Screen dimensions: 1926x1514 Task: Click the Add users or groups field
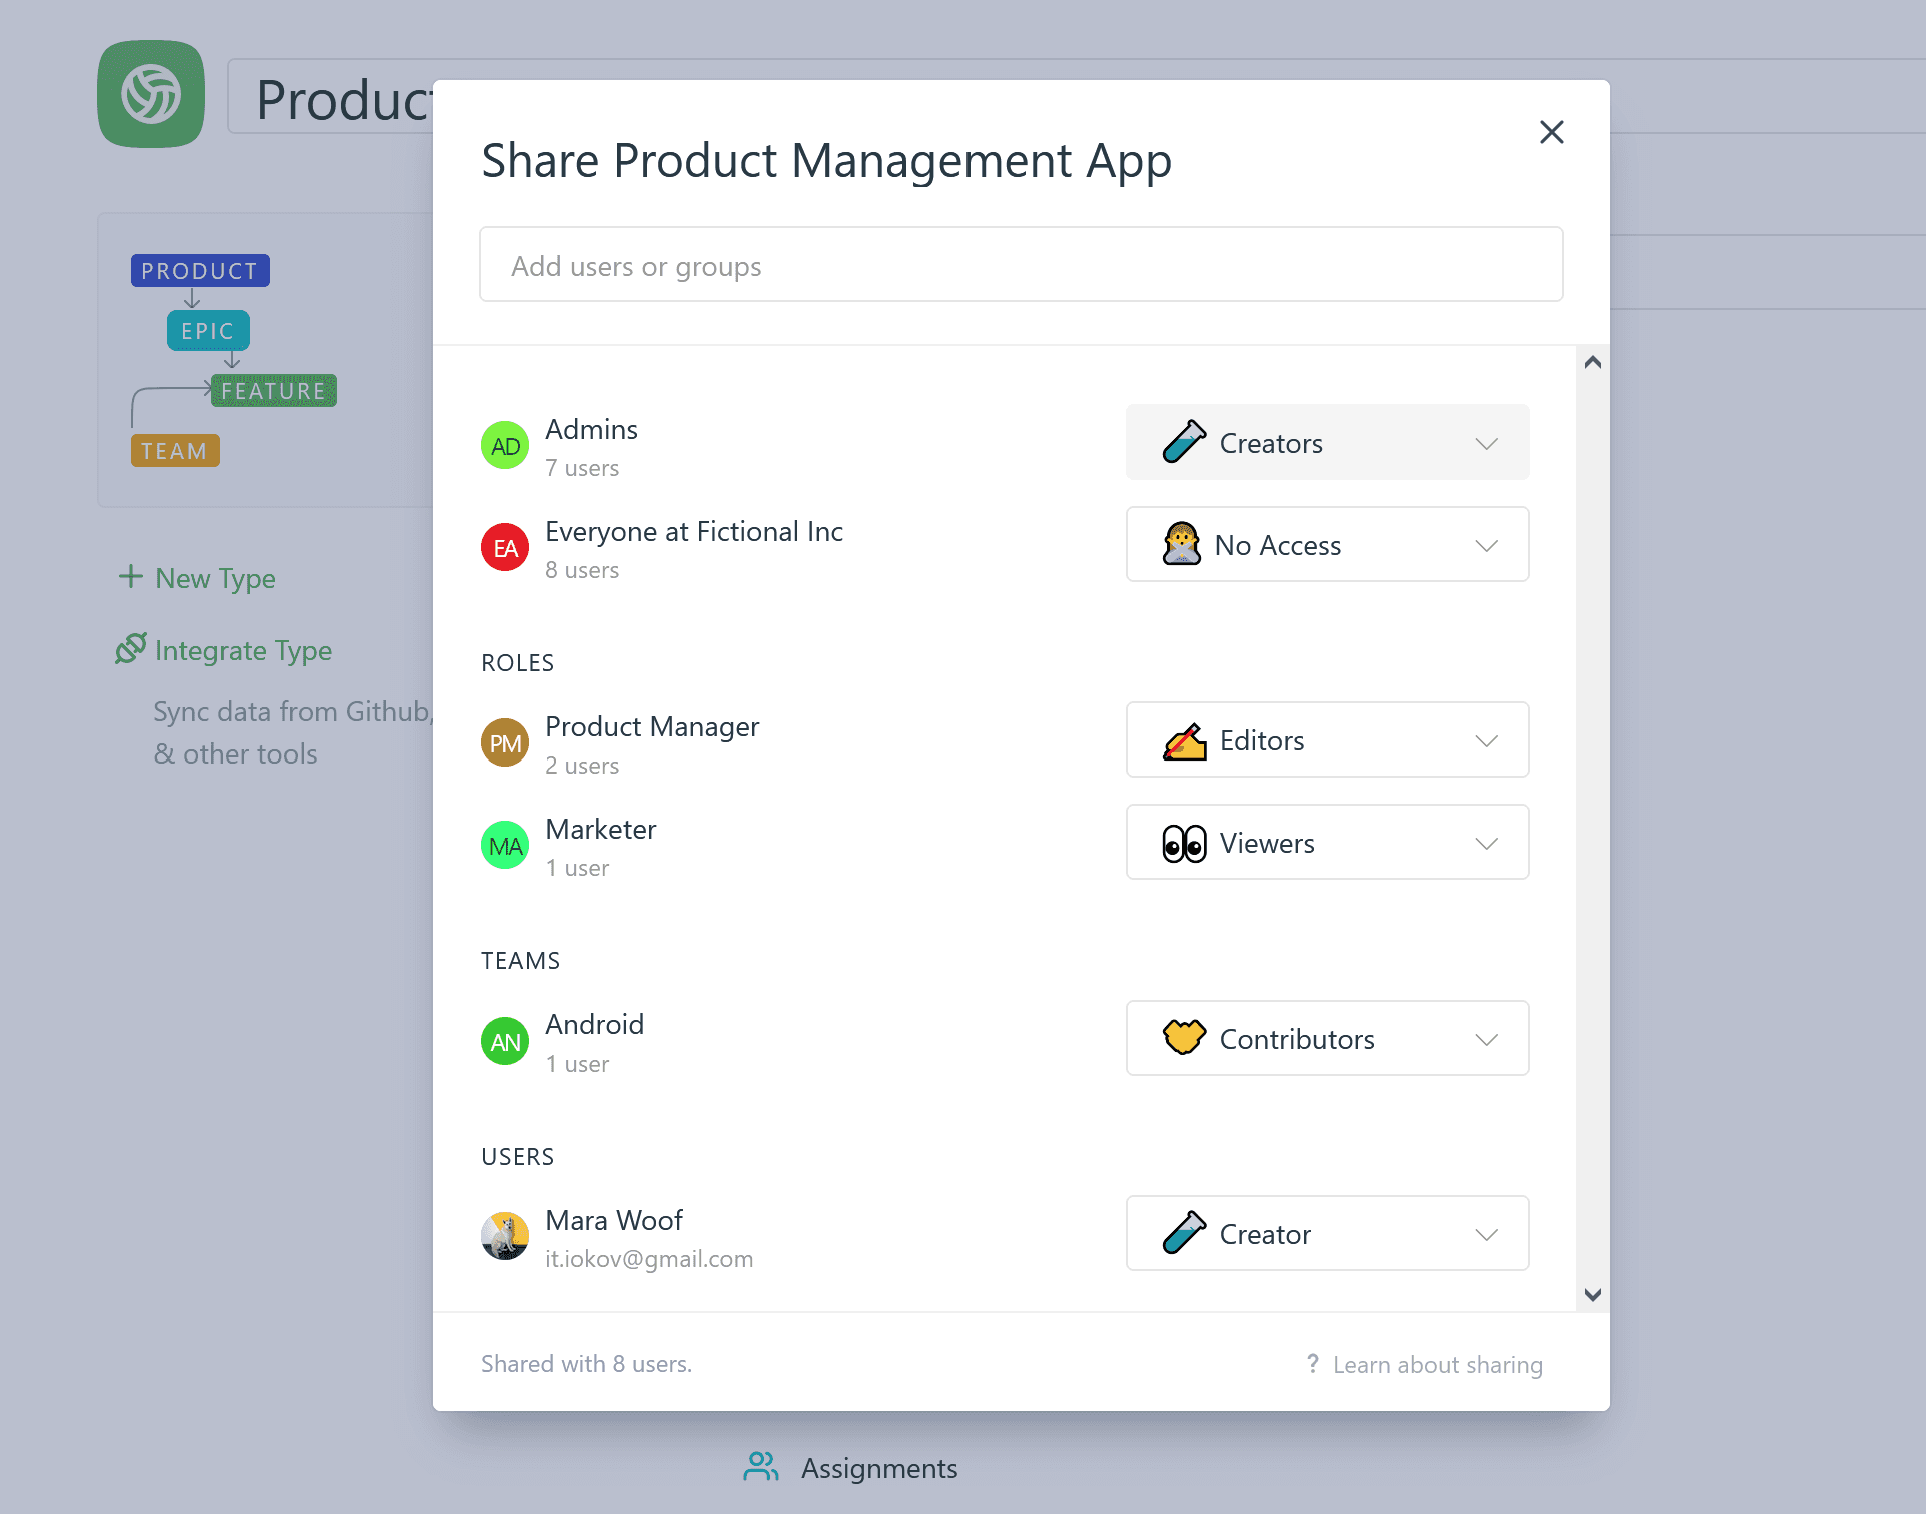pyautogui.click(x=1020, y=264)
